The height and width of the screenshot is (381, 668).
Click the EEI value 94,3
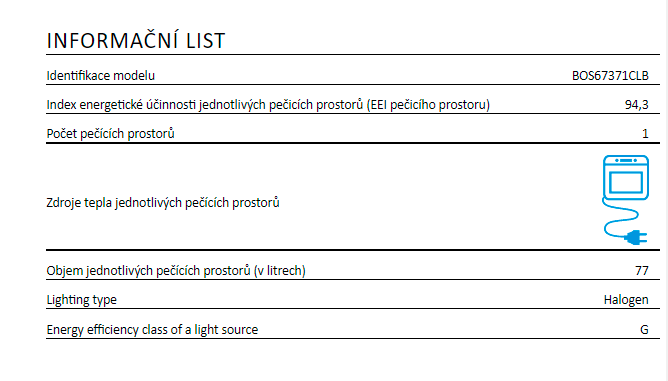pos(636,105)
